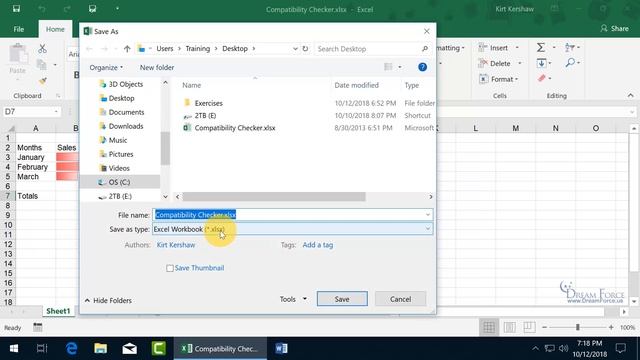The height and width of the screenshot is (360, 640).
Task: Click the Cut scissors icon in Clipboard group
Action: pyautogui.click(x=42, y=49)
